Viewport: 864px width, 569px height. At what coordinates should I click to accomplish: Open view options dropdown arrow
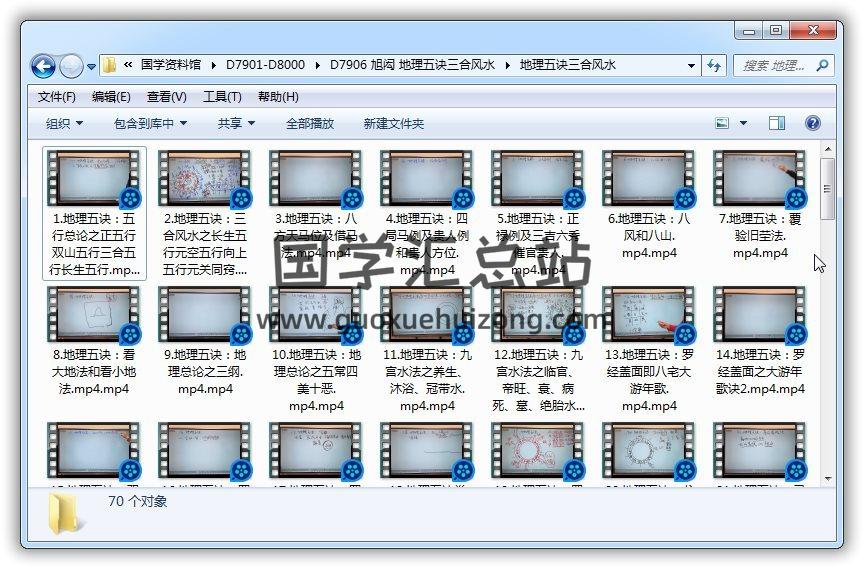[x=743, y=123]
